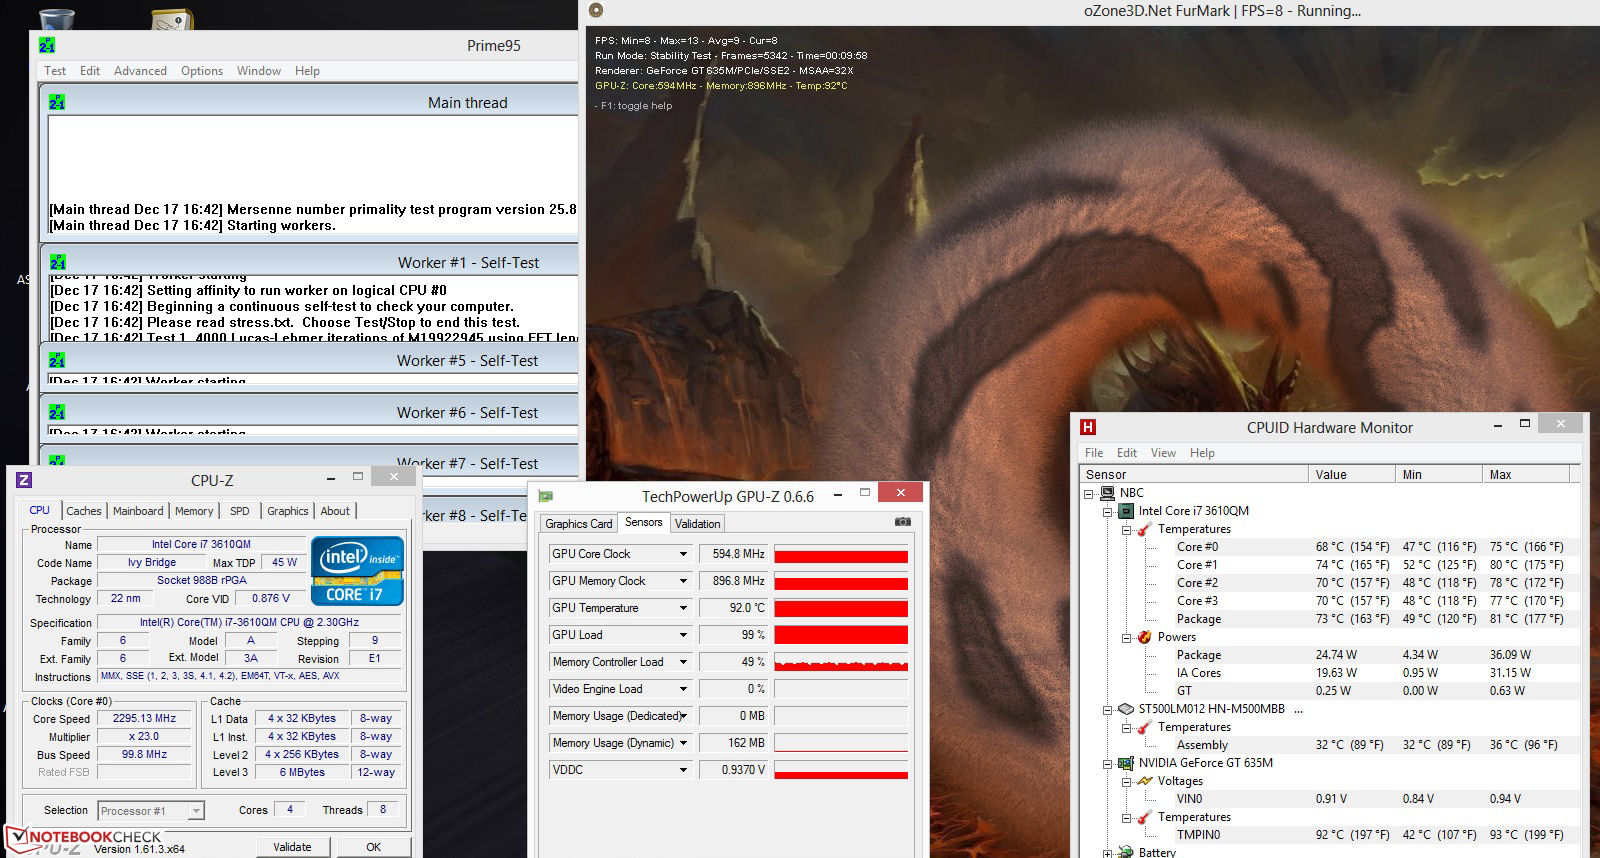The image size is (1600, 858).
Task: Open the Memory Usage (Dynamic) dropdown
Action: (x=684, y=743)
